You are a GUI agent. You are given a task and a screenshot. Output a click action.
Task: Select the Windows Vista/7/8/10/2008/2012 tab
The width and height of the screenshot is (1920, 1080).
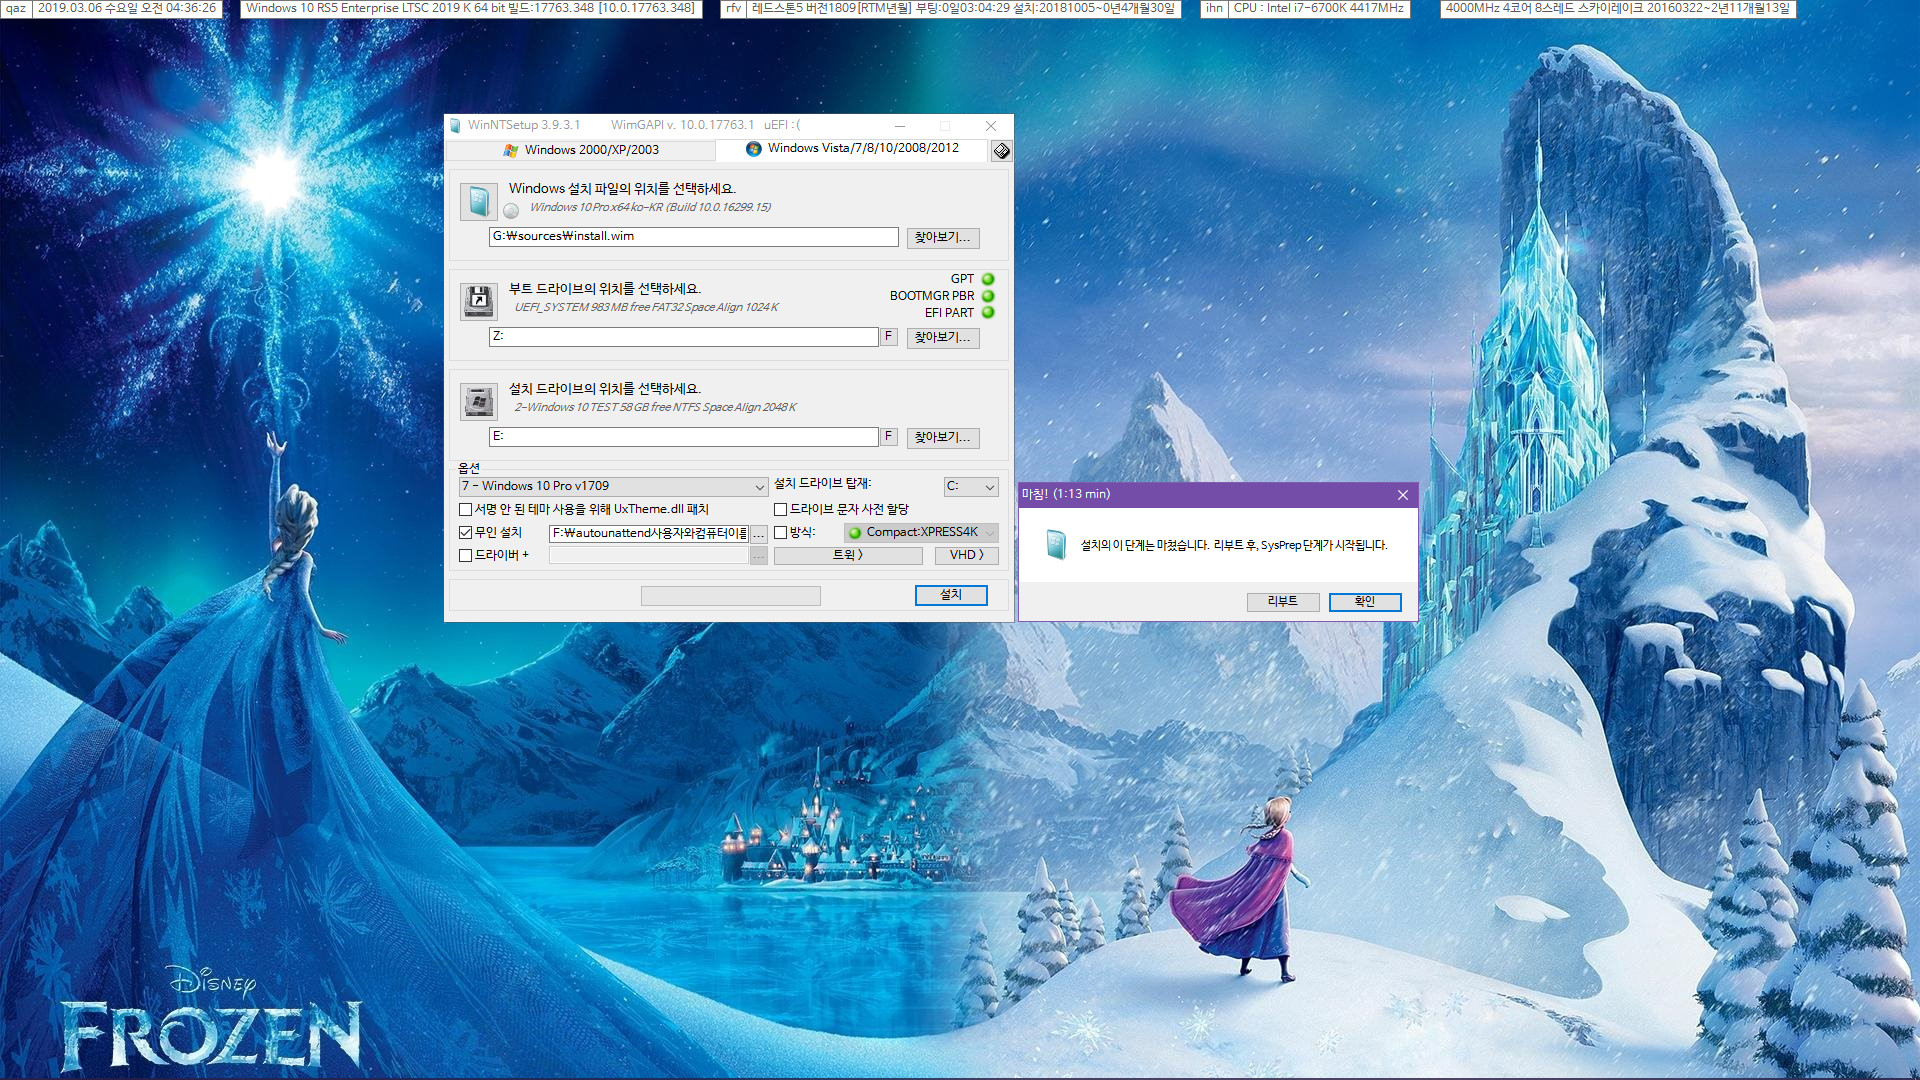[852, 148]
